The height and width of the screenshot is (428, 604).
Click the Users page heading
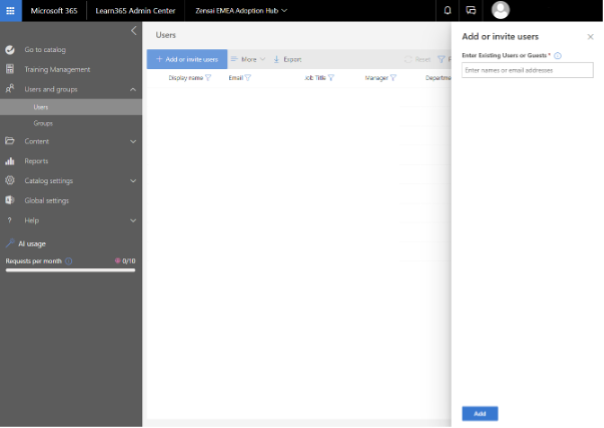pos(166,35)
